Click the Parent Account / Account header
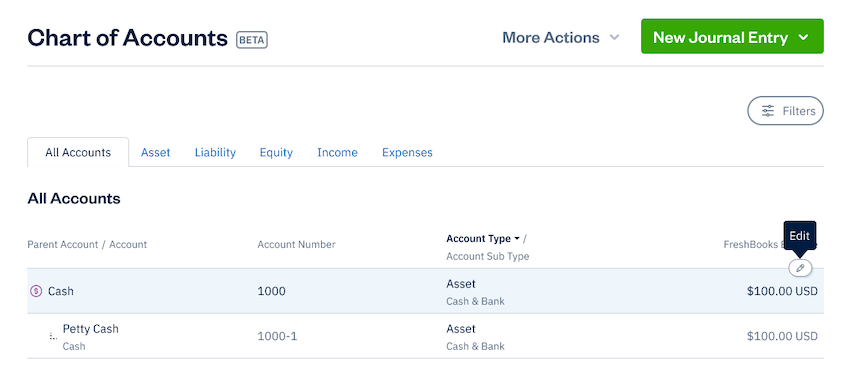Viewport: 852px width, 366px height. pyautogui.click(x=87, y=244)
